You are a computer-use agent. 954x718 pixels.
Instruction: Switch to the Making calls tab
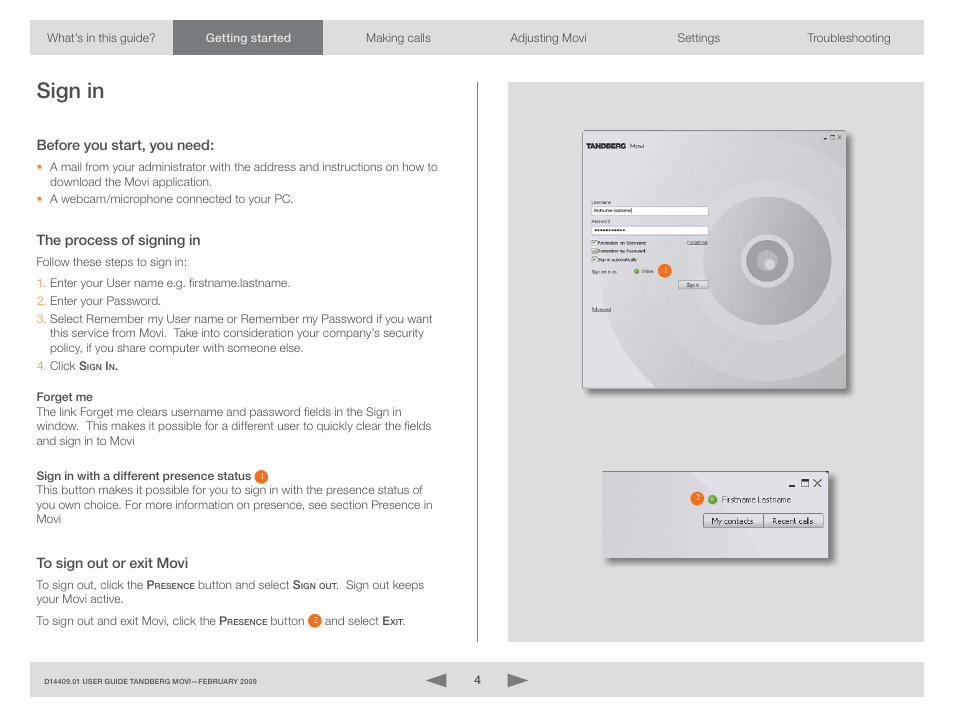click(398, 38)
